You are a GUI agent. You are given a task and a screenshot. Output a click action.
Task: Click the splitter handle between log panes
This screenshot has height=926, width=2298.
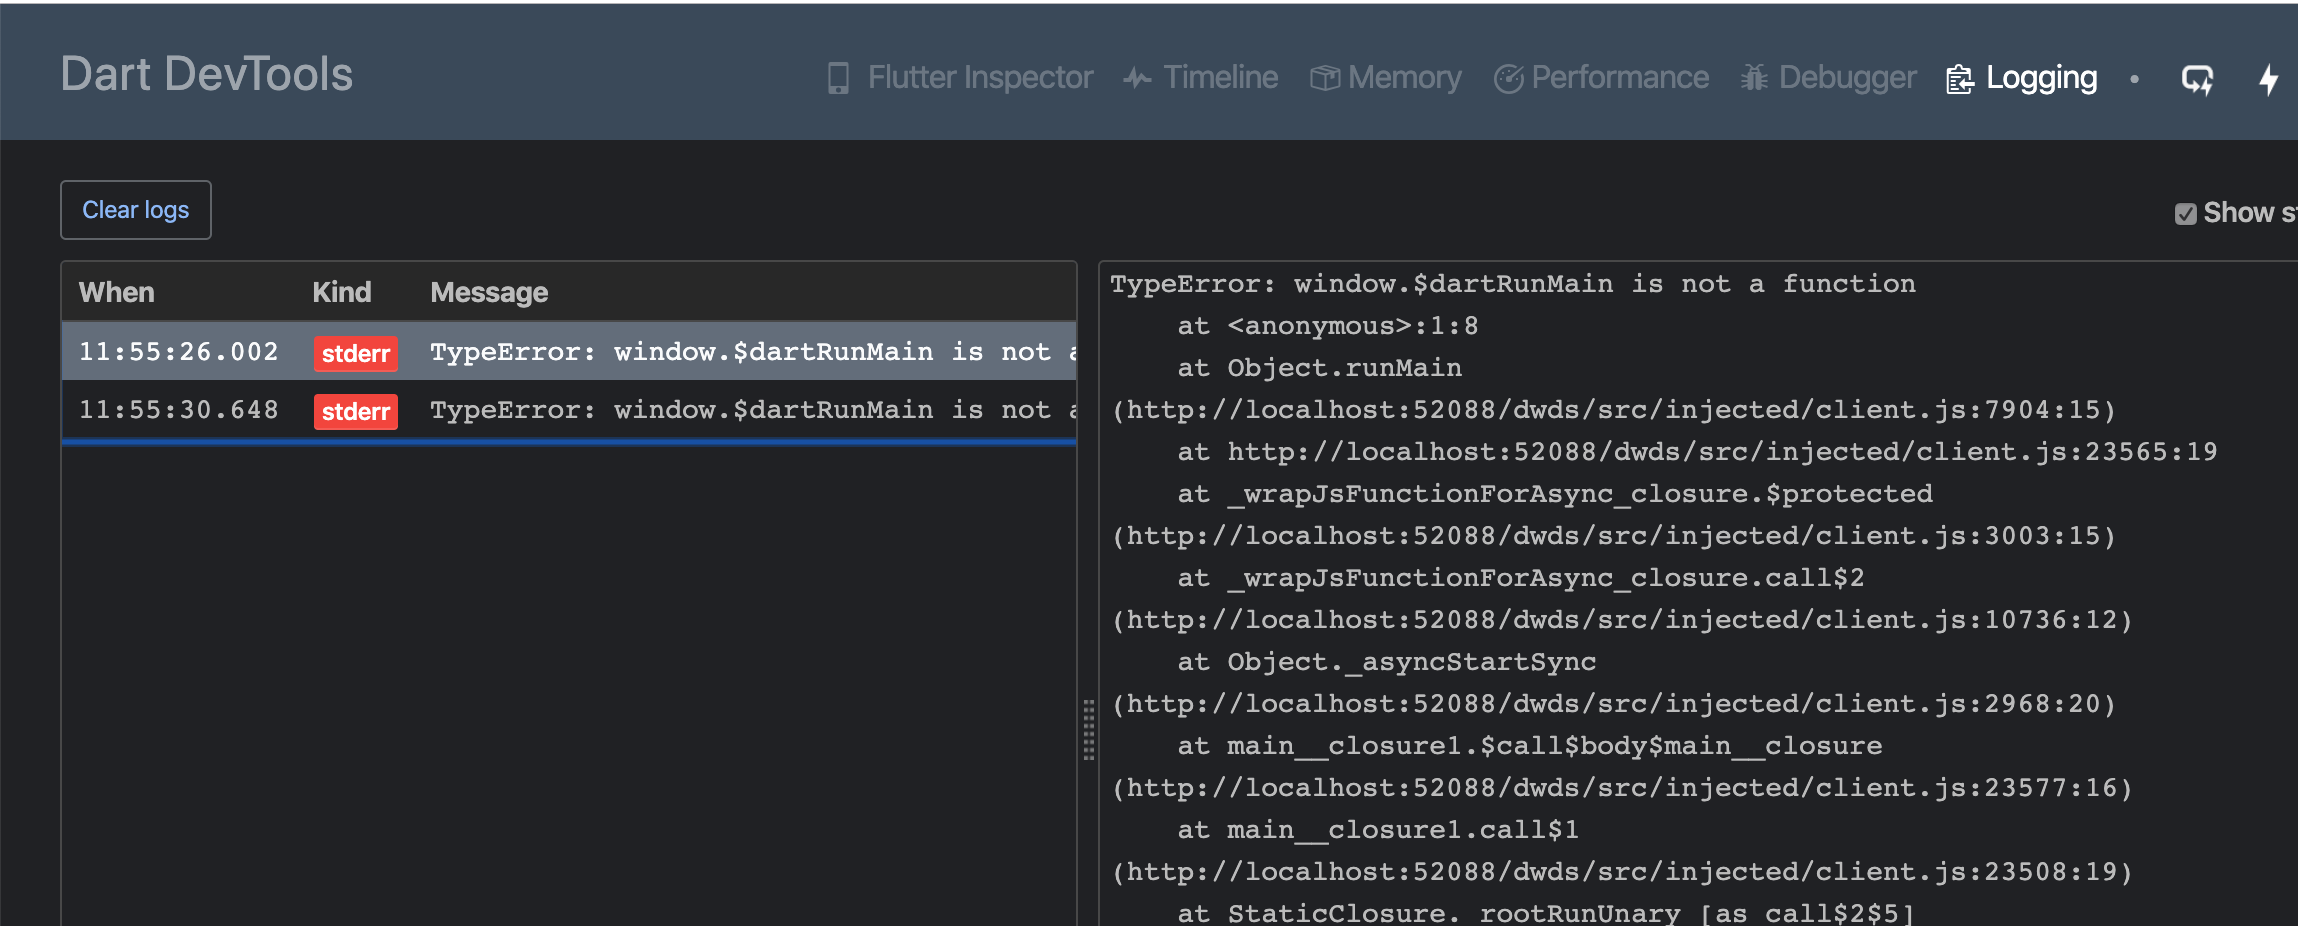[1088, 730]
